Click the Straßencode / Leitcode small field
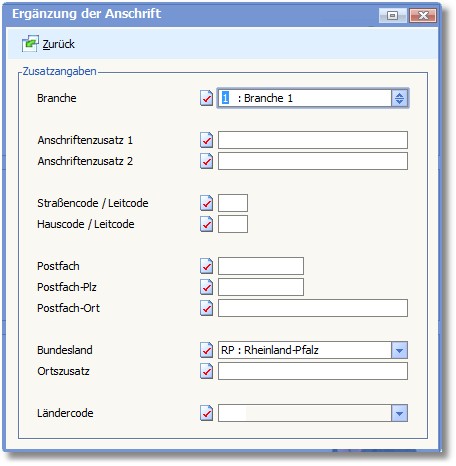 point(233,203)
